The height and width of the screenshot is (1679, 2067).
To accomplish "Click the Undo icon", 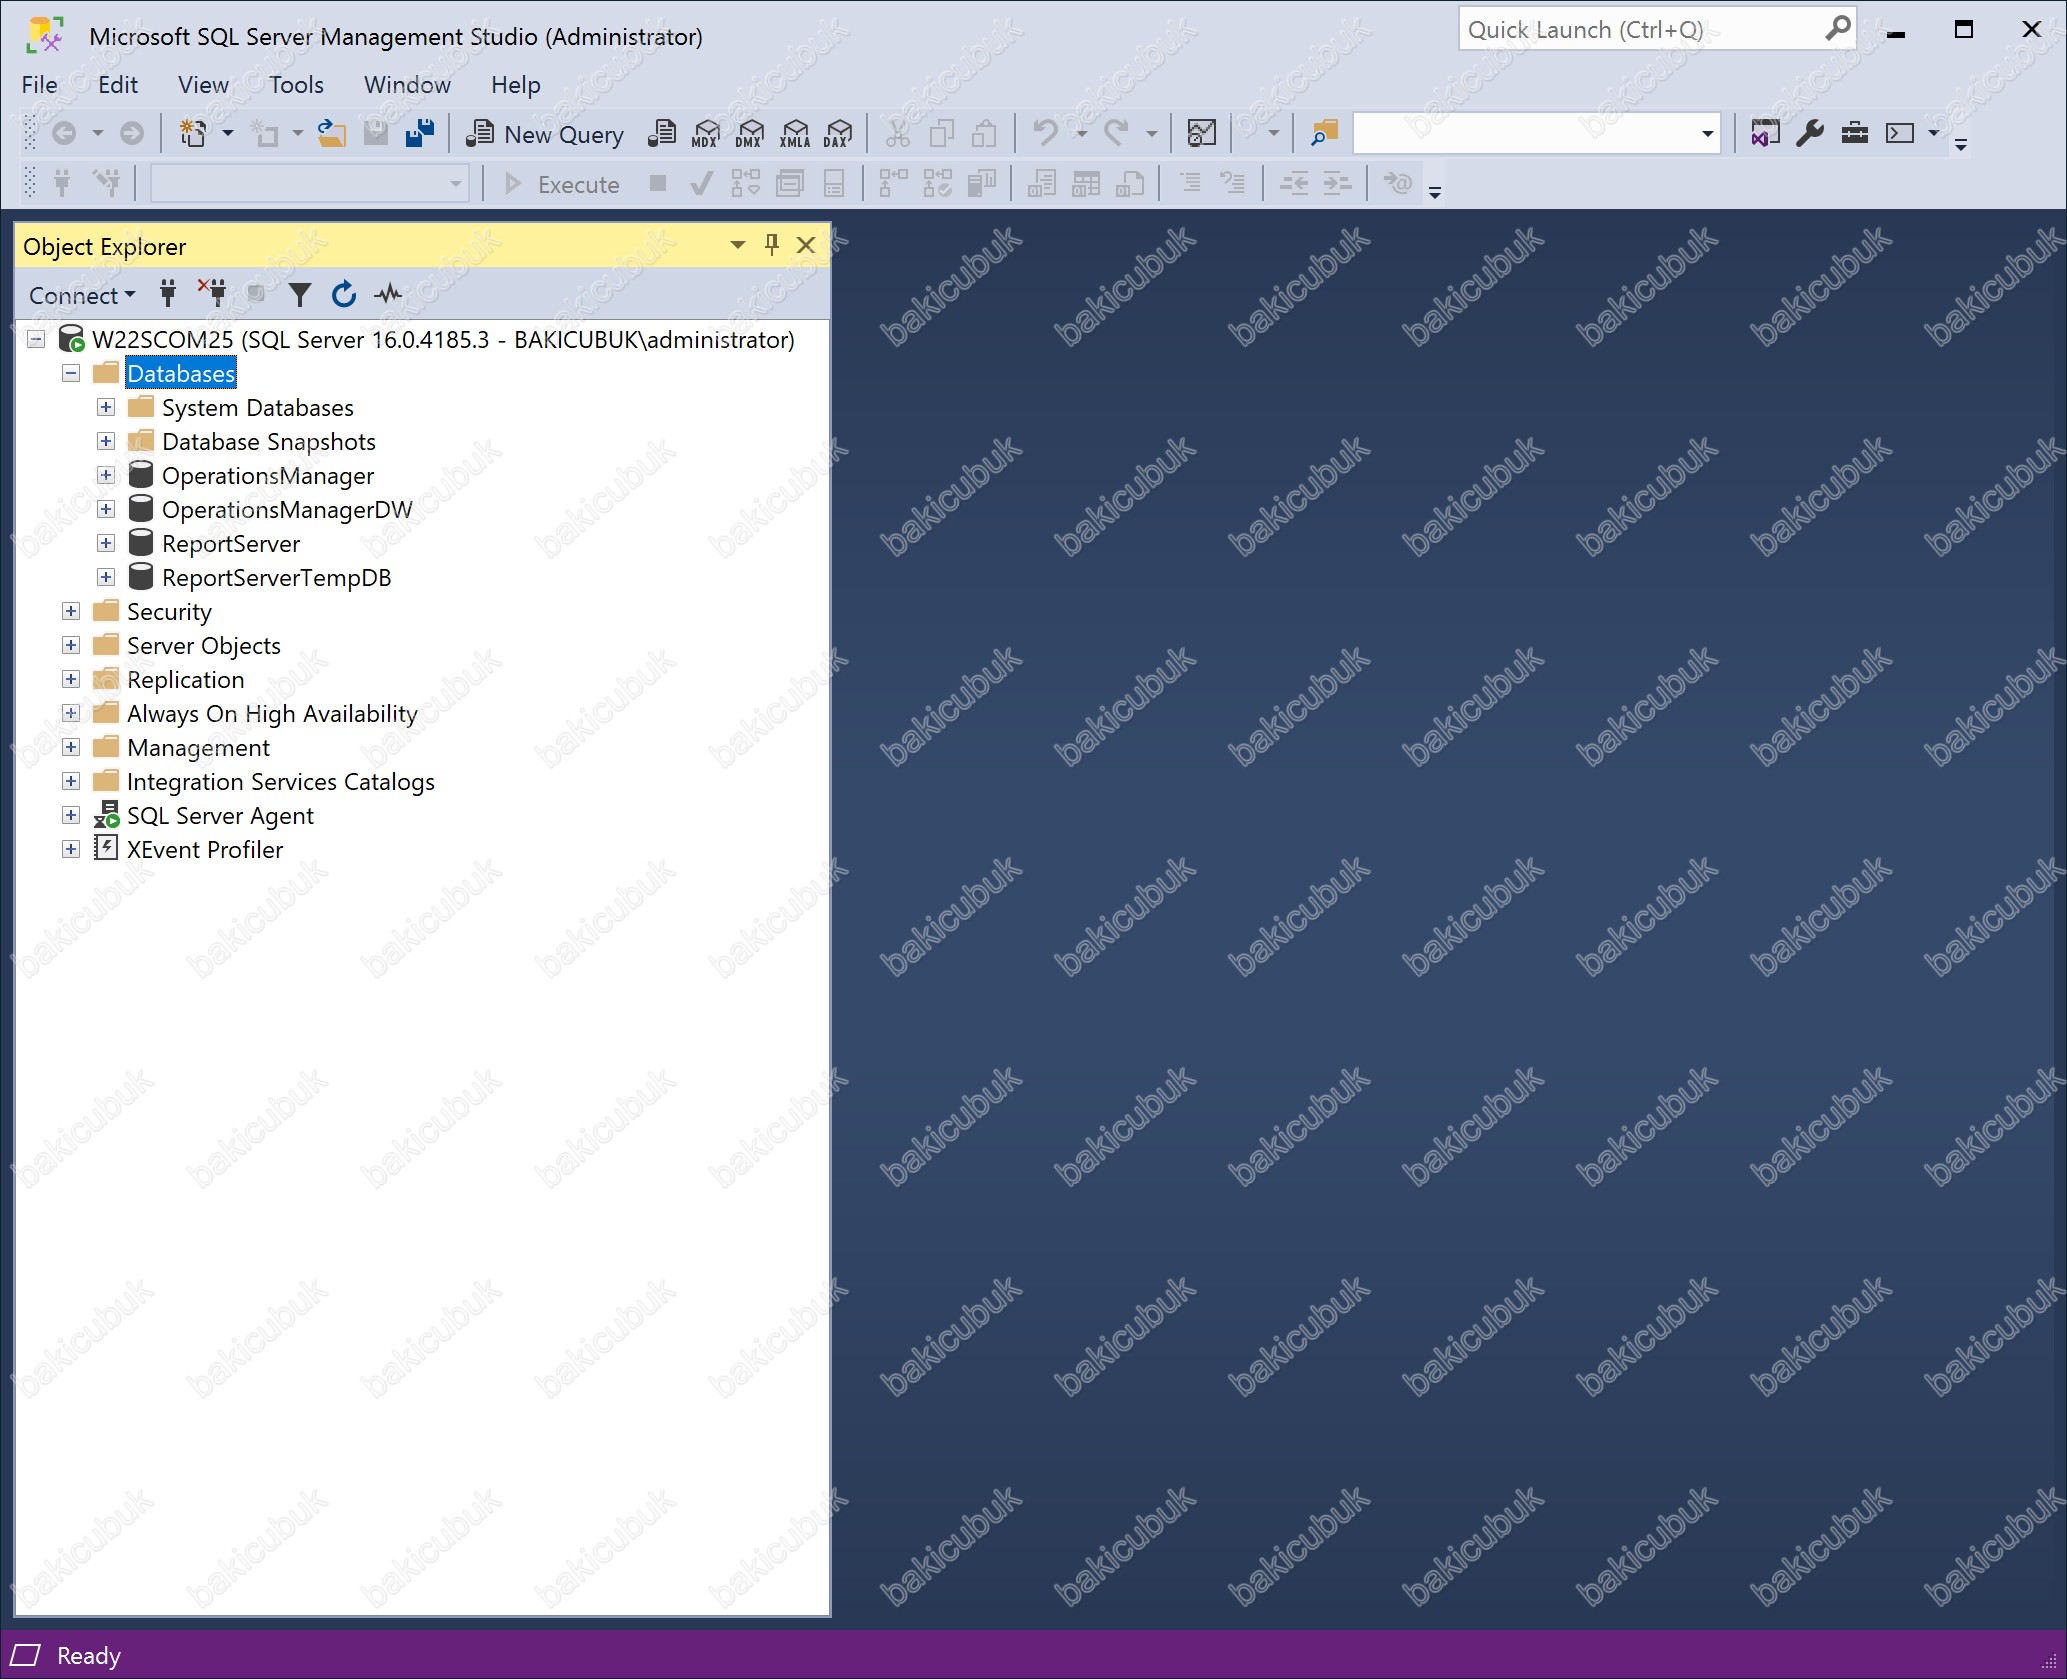I will point(1045,133).
